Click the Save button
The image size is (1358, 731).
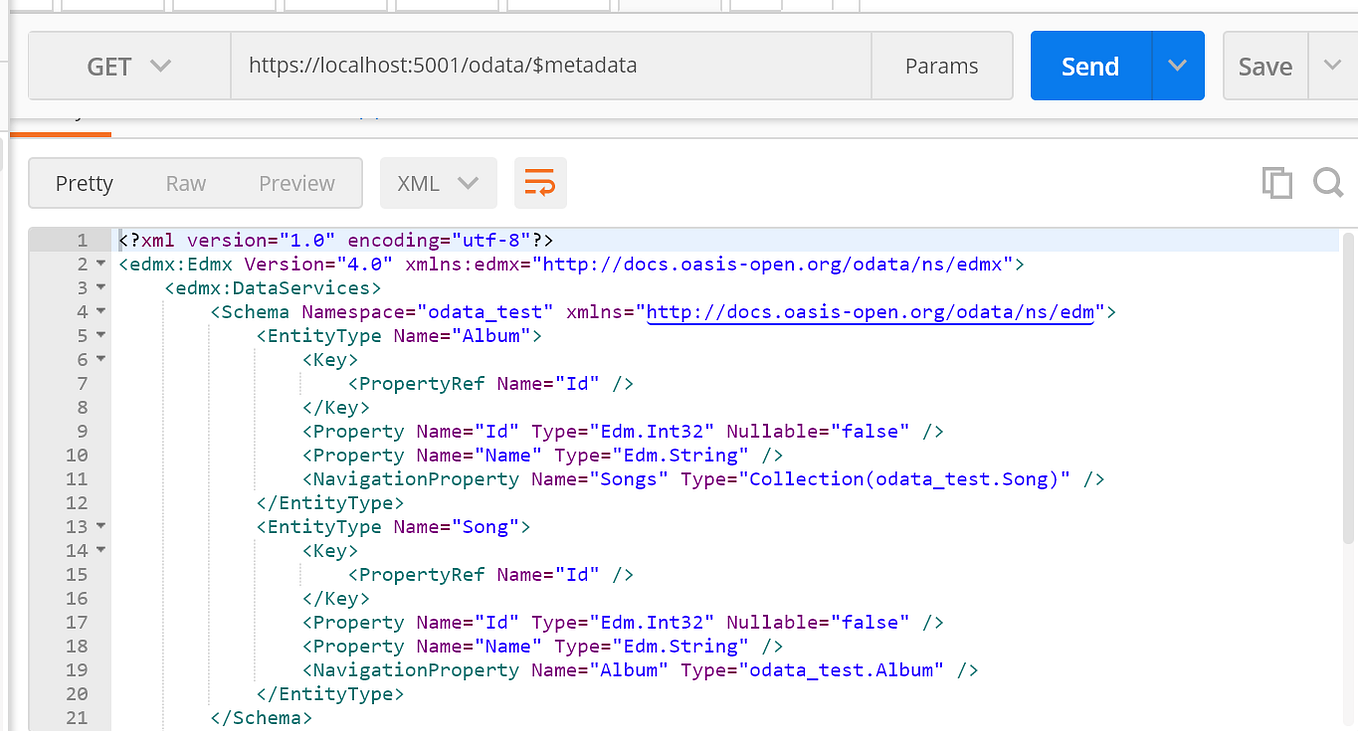coord(1265,66)
